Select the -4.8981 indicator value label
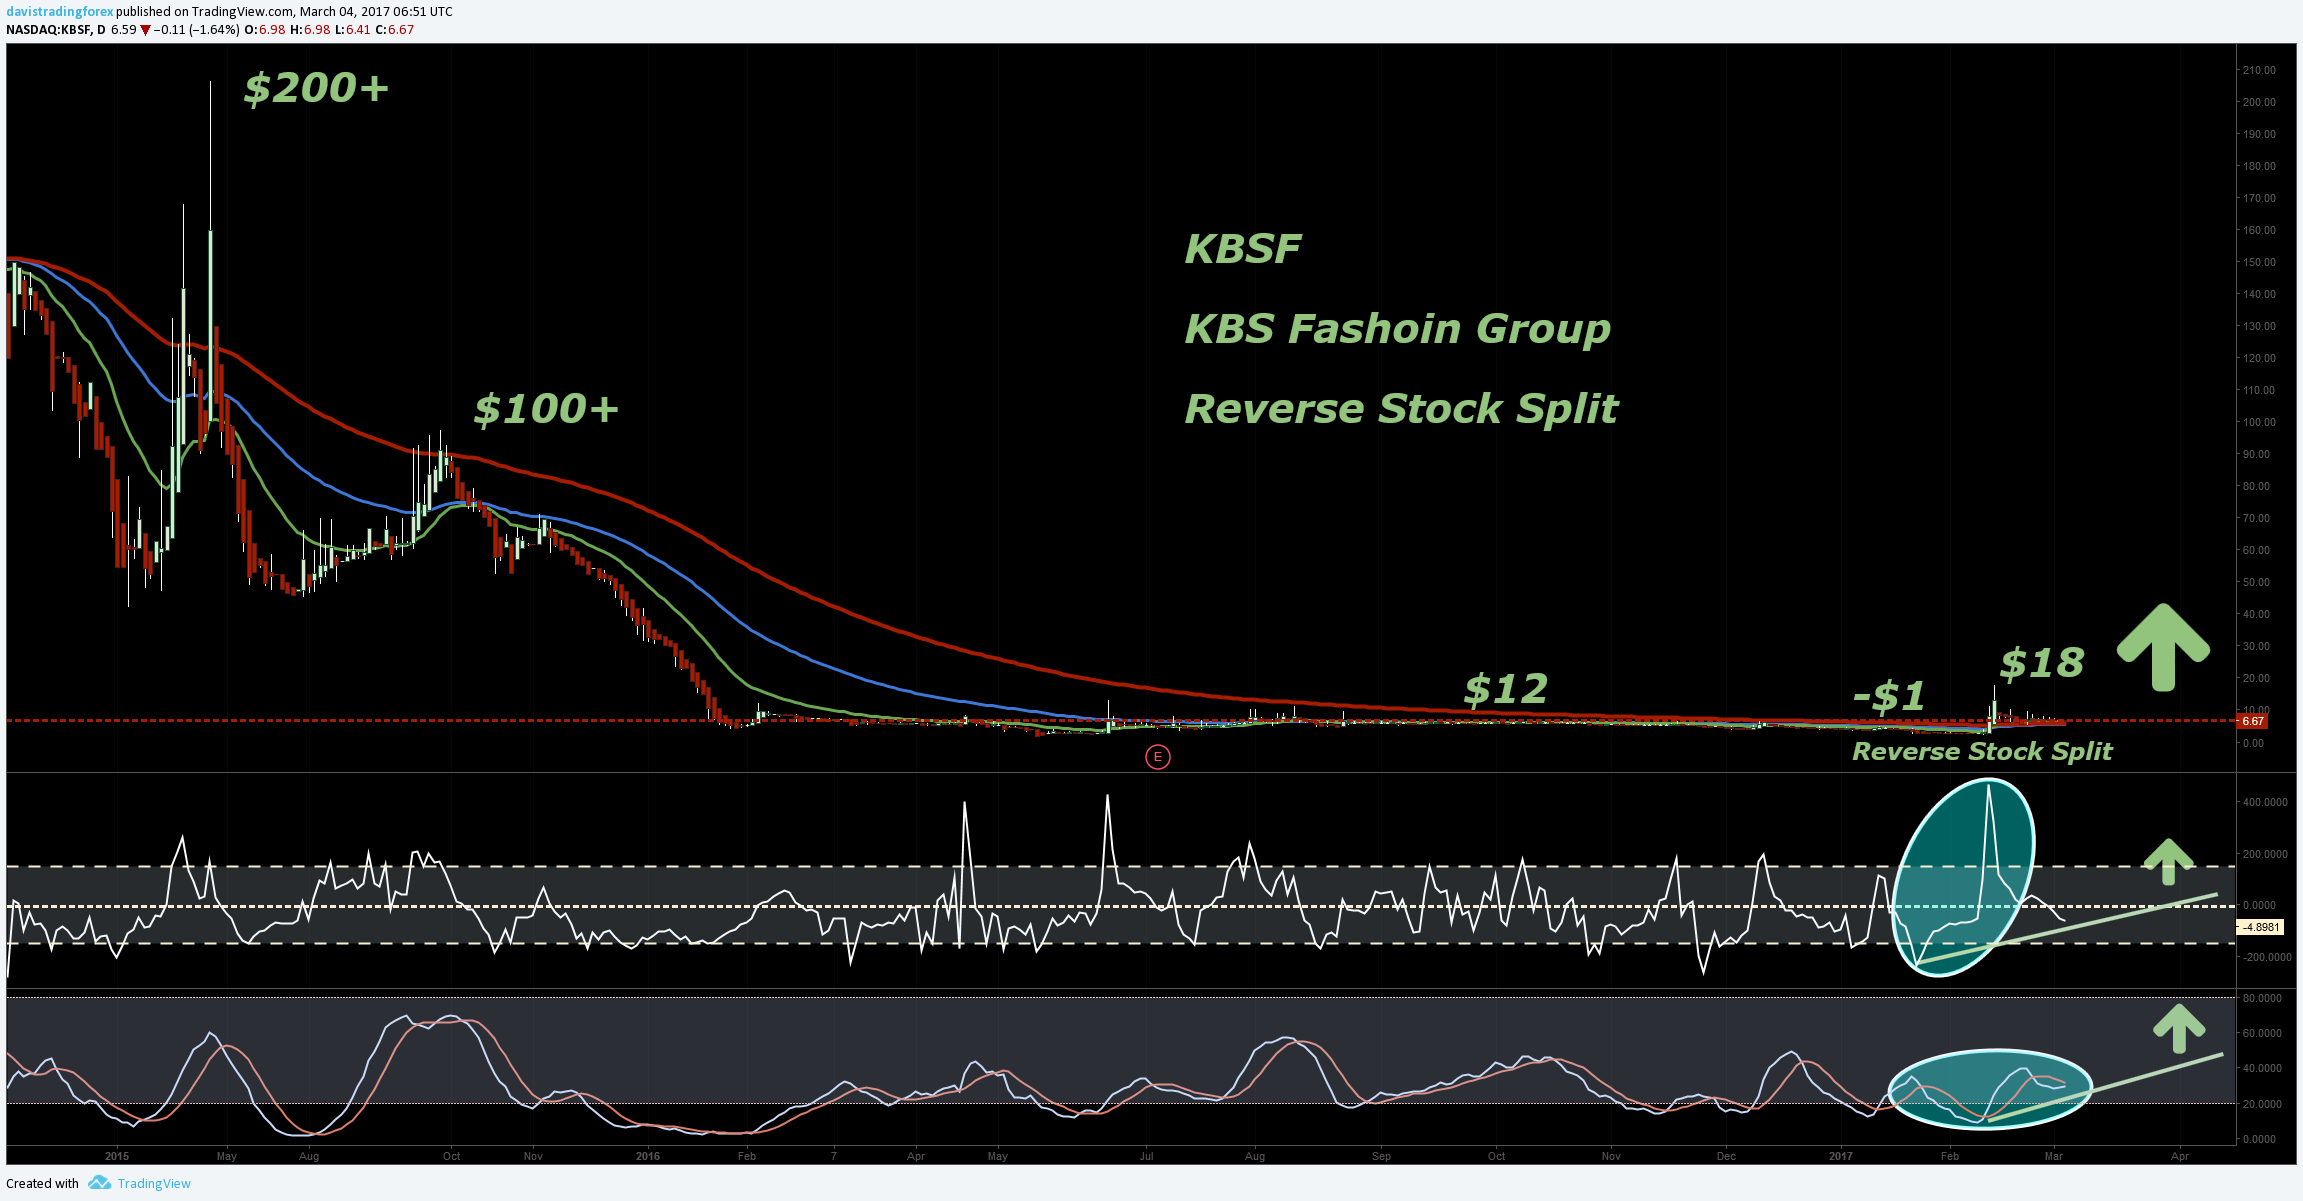 click(x=2260, y=927)
